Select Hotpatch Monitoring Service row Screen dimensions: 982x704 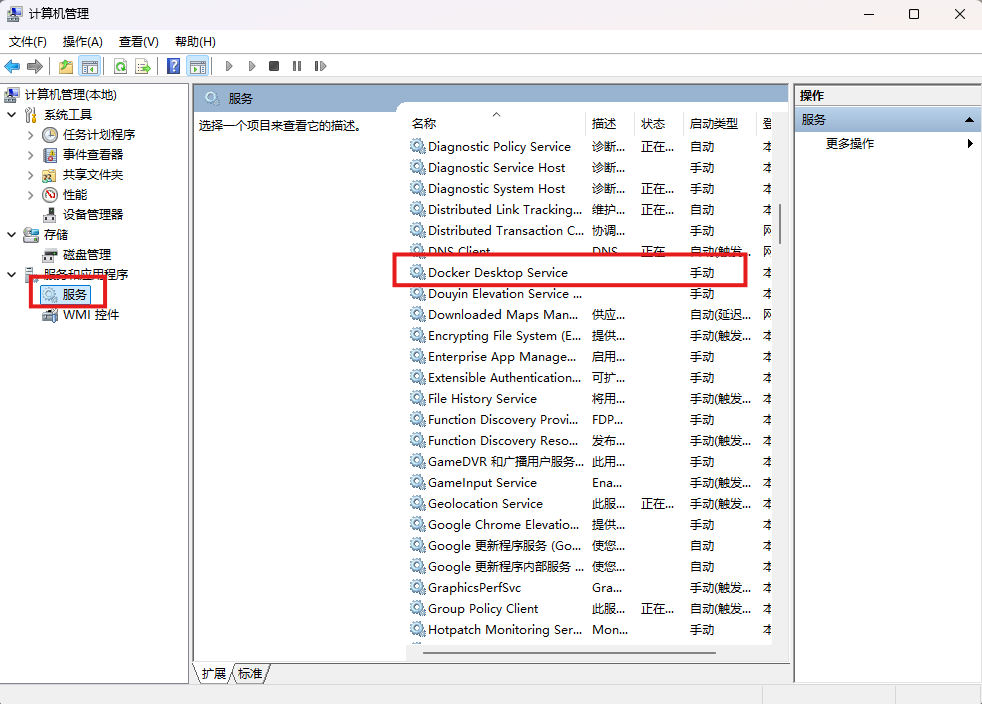(x=589, y=629)
